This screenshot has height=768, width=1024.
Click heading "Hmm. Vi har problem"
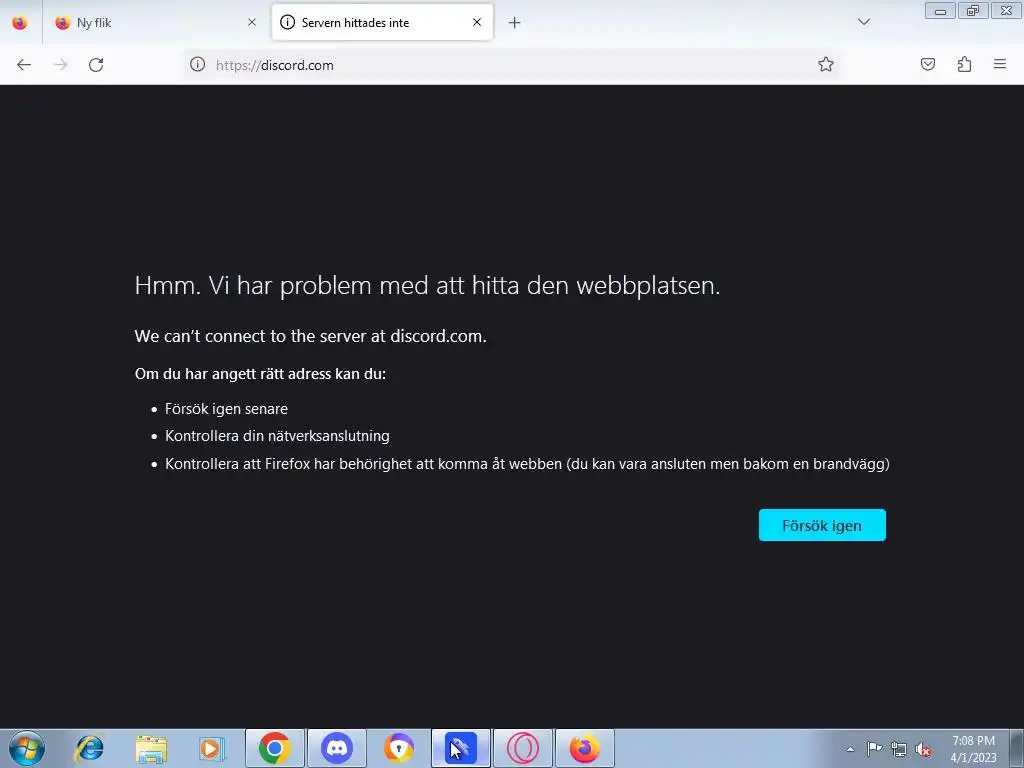pos(427,285)
